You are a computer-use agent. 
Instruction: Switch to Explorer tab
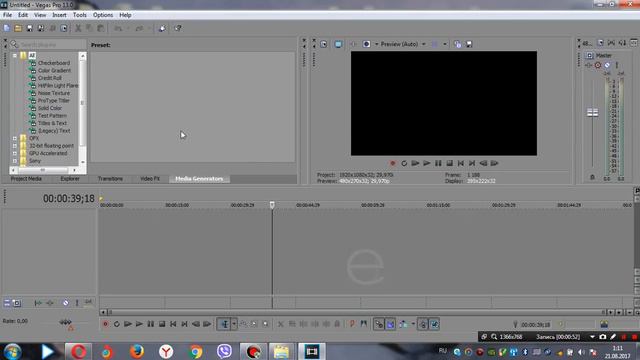tap(70, 179)
